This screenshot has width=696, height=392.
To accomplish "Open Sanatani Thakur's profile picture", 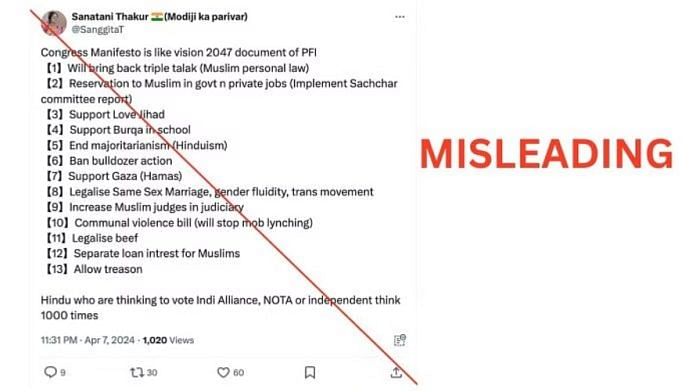I will [54, 23].
